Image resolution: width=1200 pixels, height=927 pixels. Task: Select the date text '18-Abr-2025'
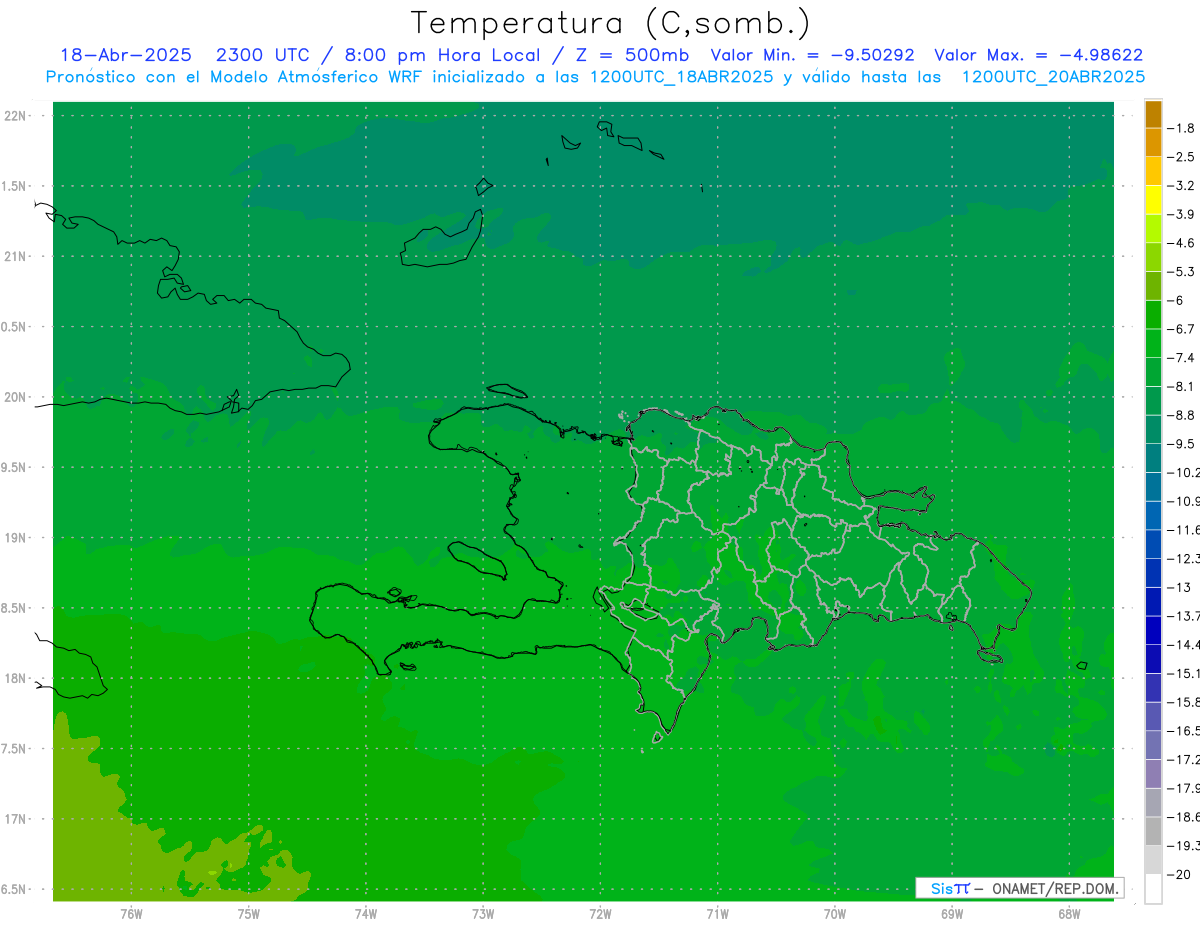tap(125, 55)
